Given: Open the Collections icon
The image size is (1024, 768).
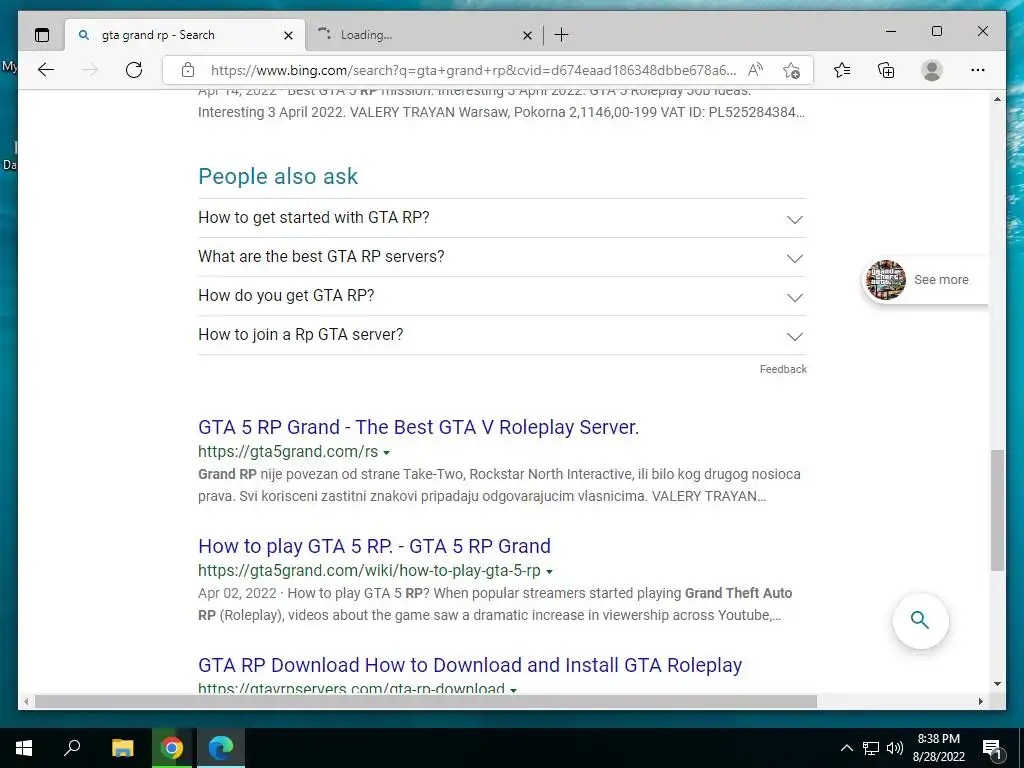Looking at the screenshot, I should [x=886, y=70].
